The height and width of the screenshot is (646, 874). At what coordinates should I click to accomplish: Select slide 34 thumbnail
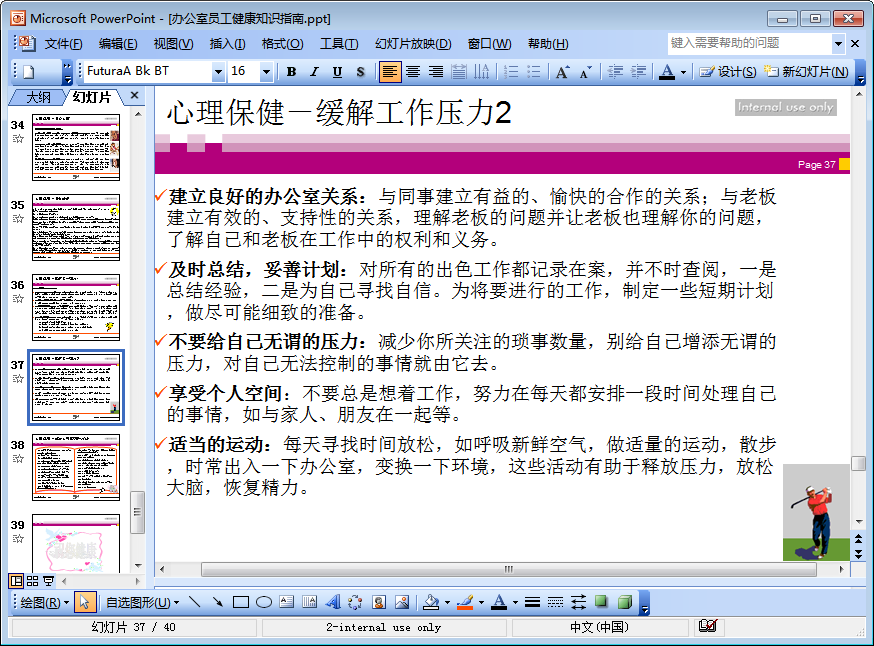76,147
